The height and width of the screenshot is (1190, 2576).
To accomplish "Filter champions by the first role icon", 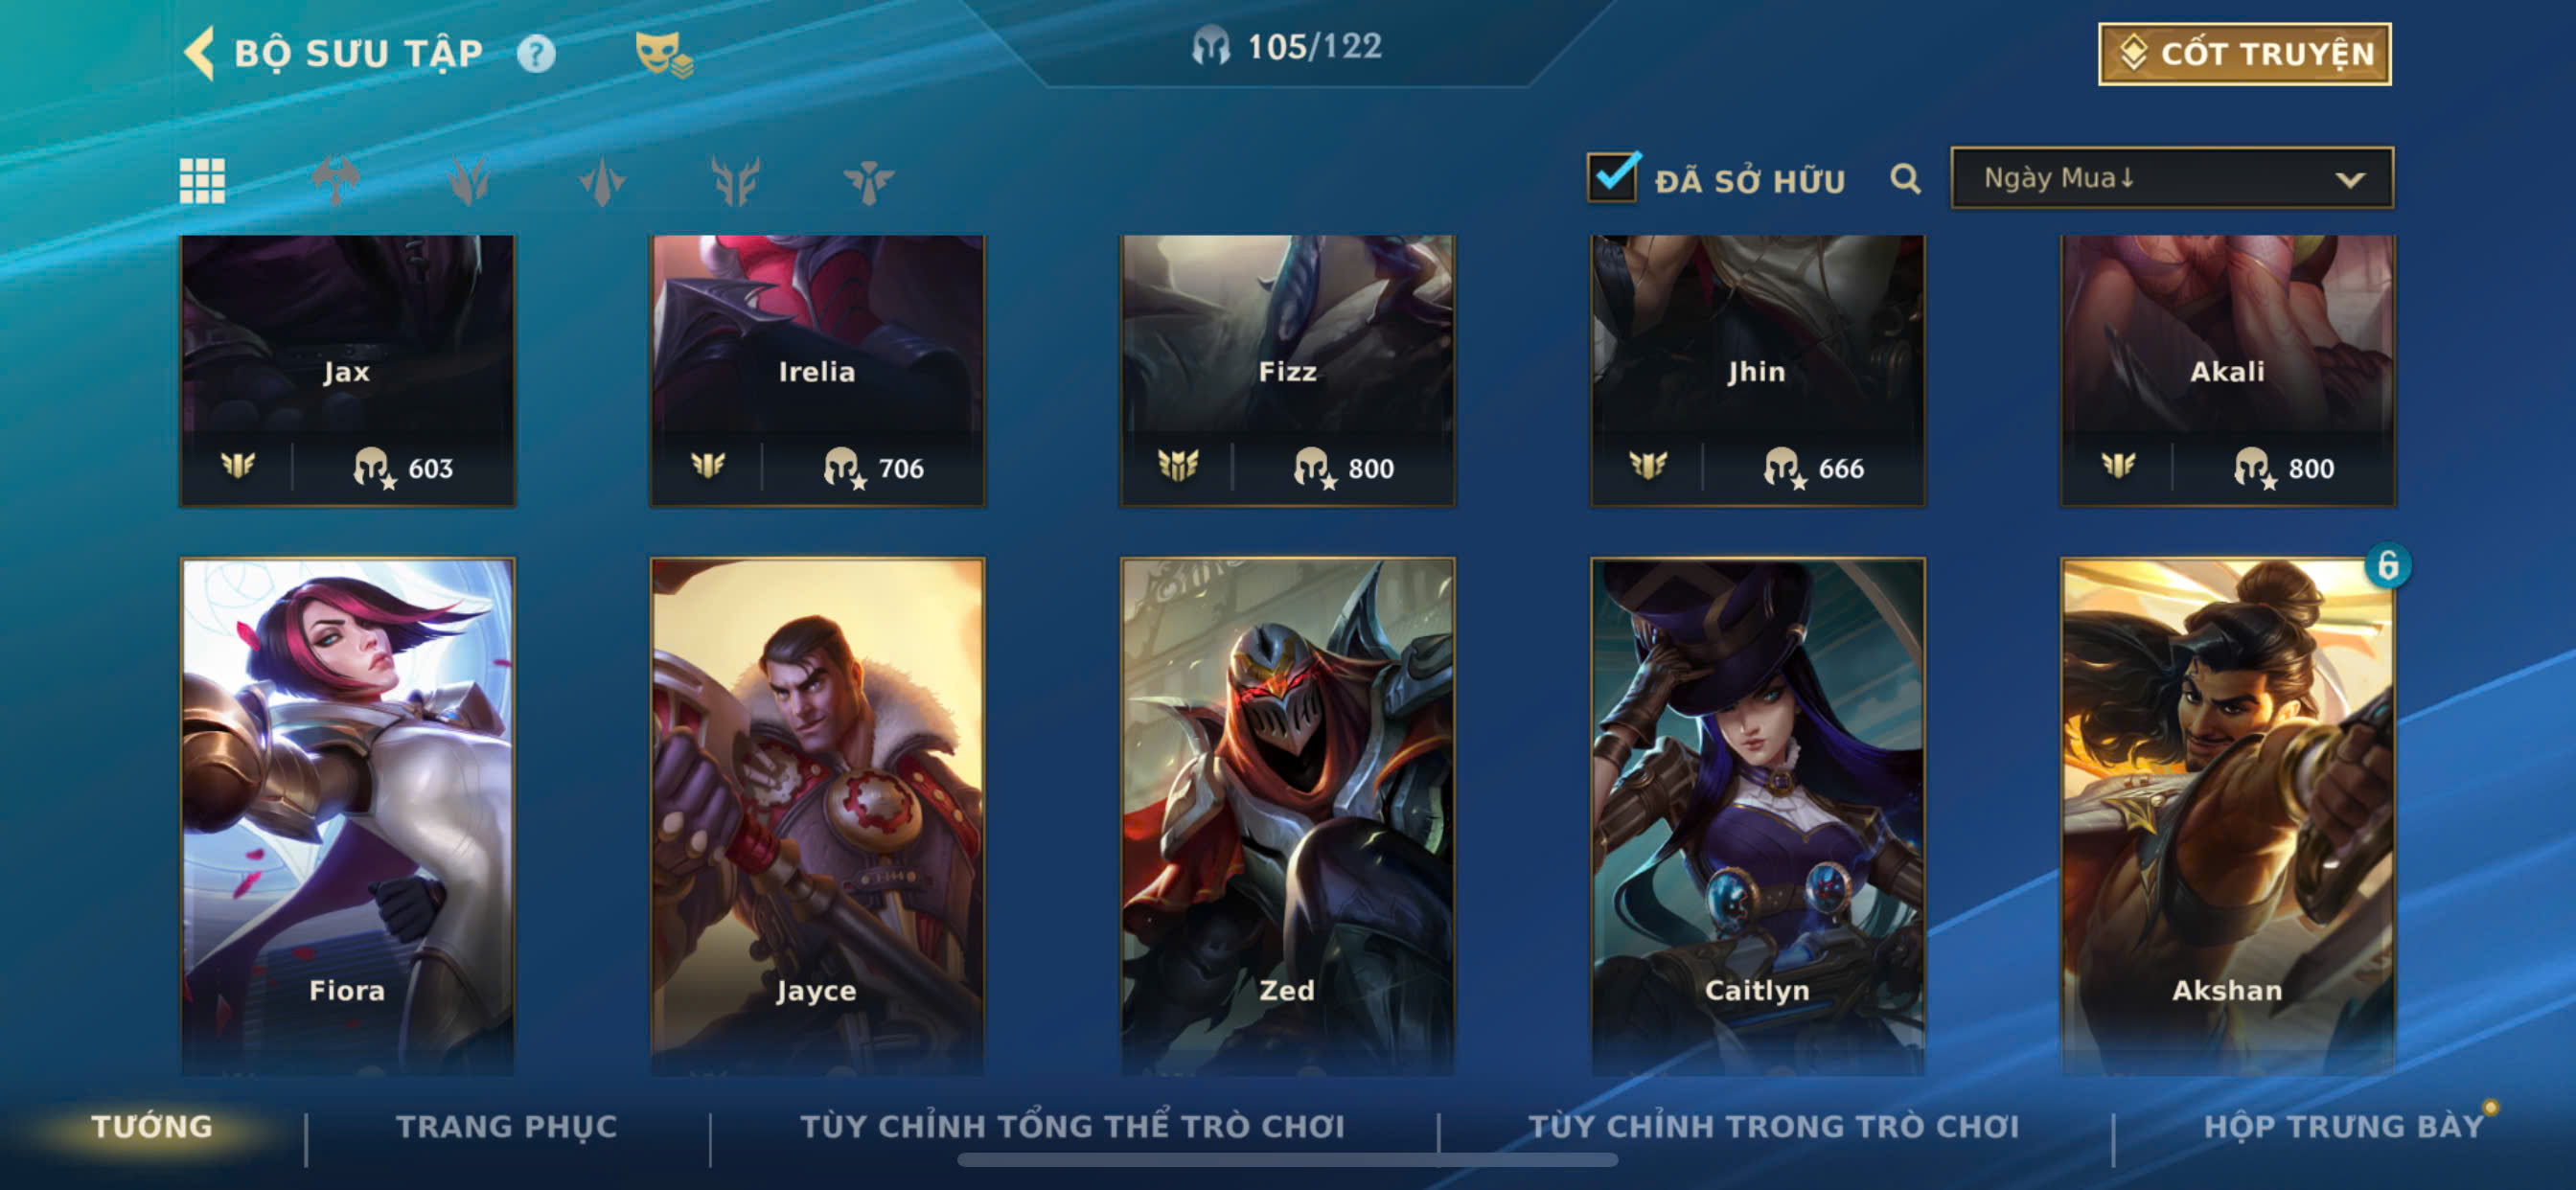I will (335, 181).
